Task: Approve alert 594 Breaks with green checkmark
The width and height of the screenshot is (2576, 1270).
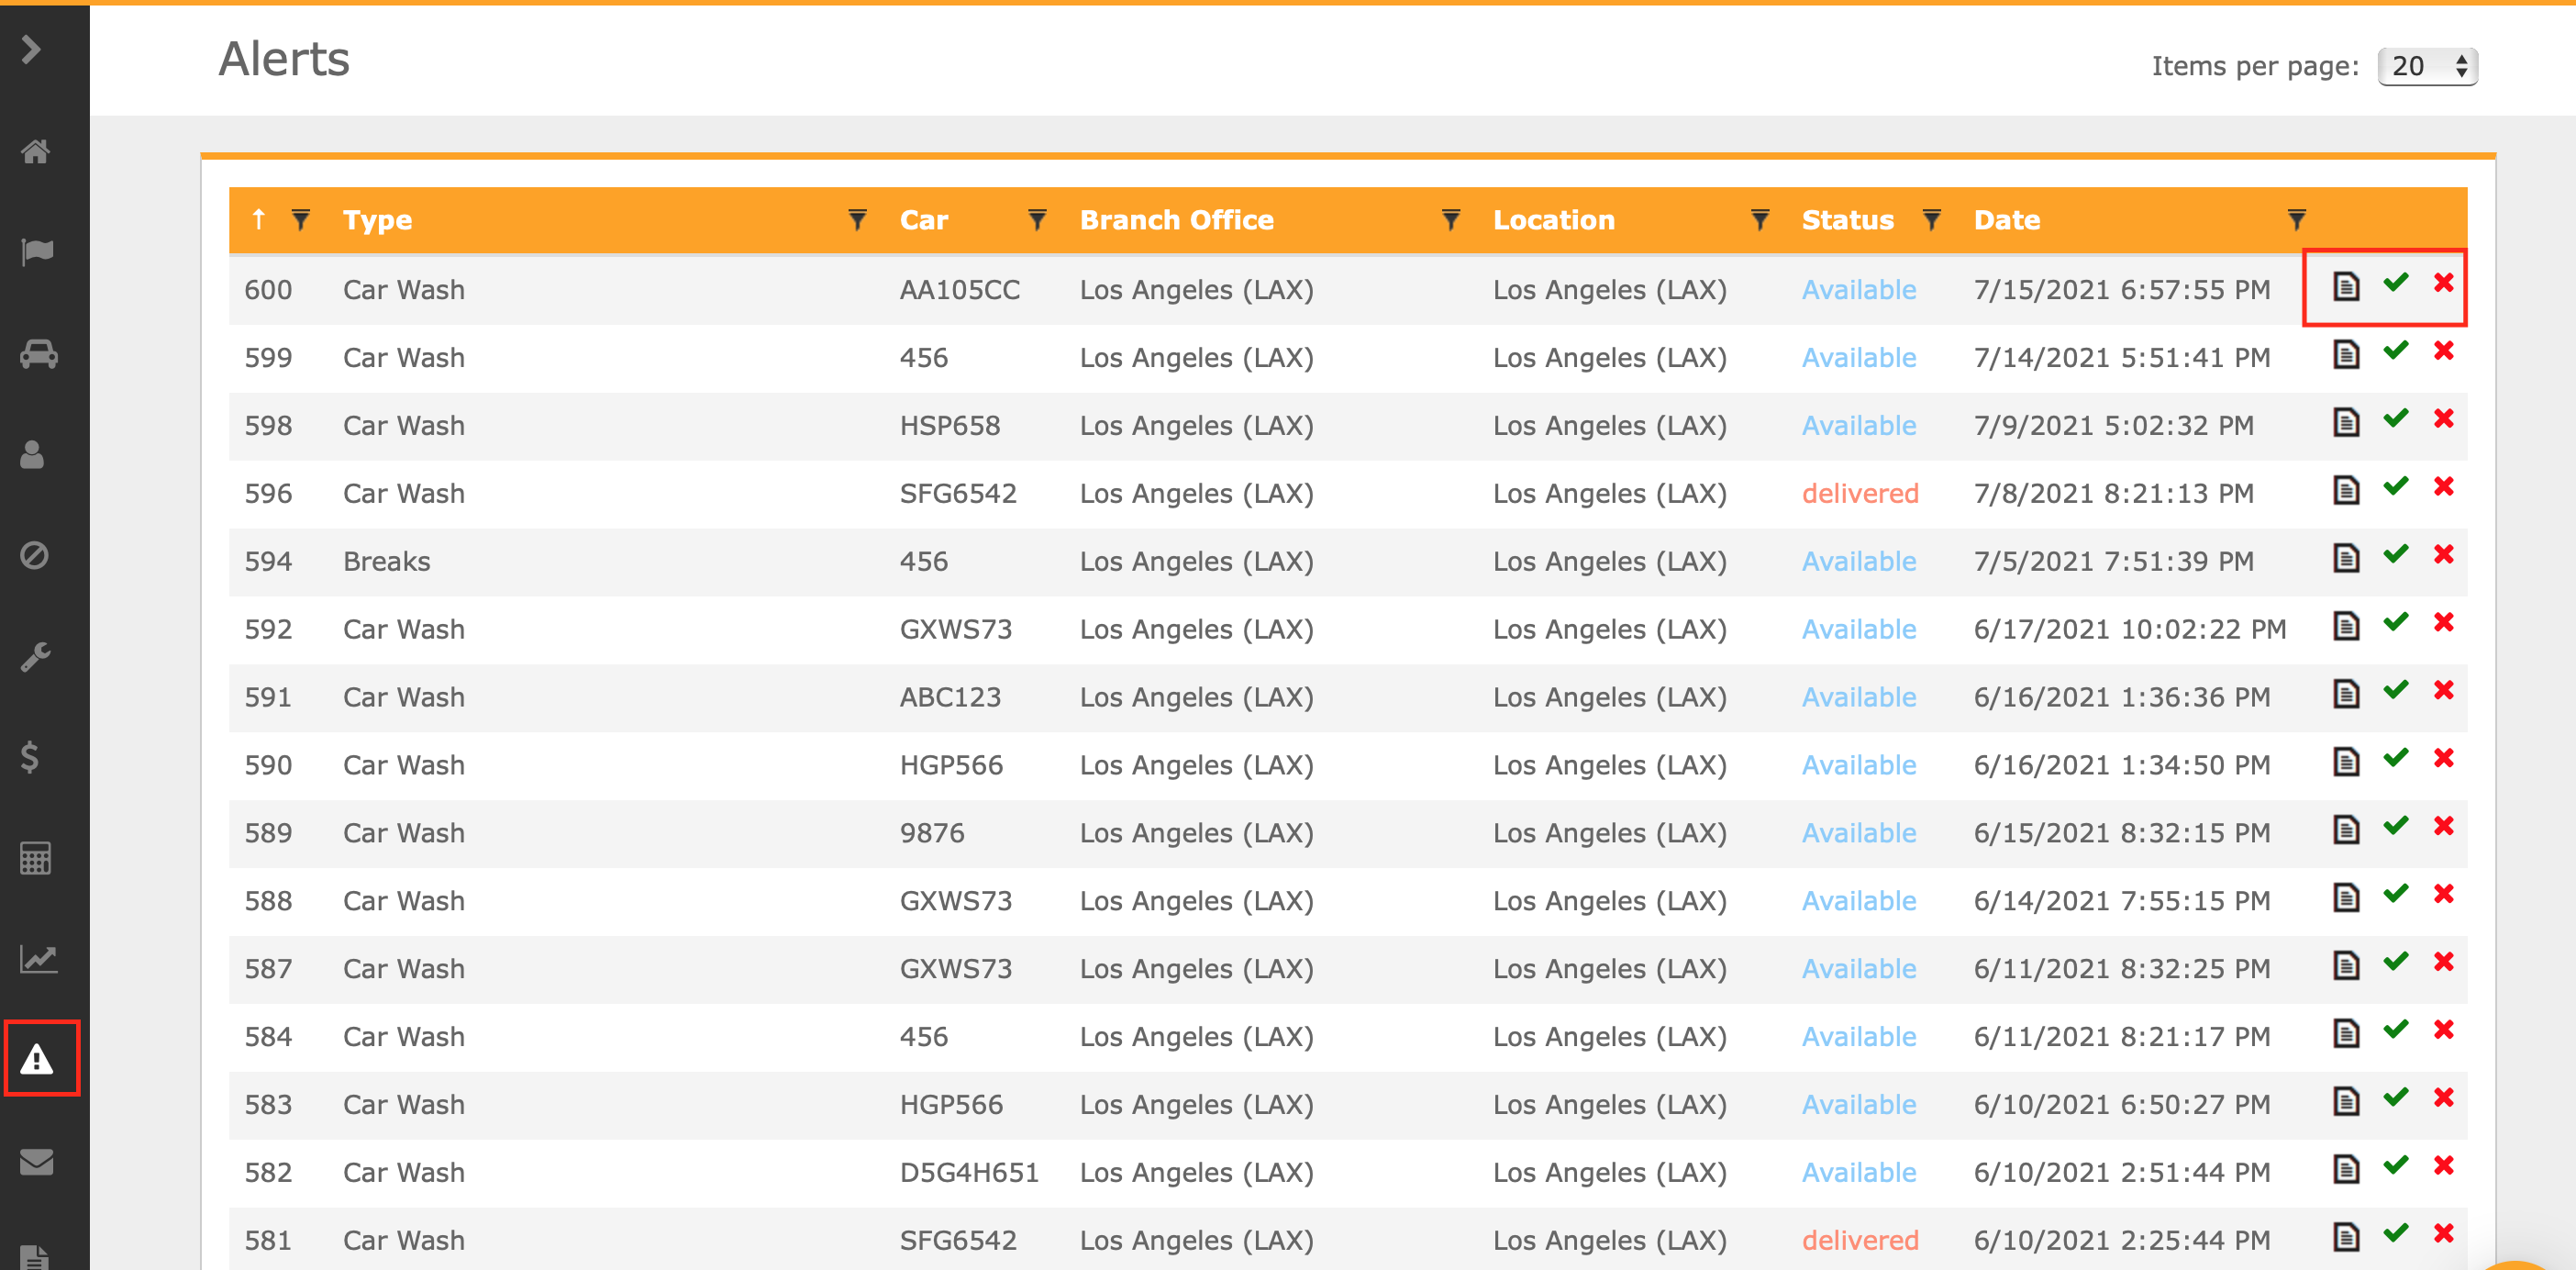Action: pos(2395,555)
